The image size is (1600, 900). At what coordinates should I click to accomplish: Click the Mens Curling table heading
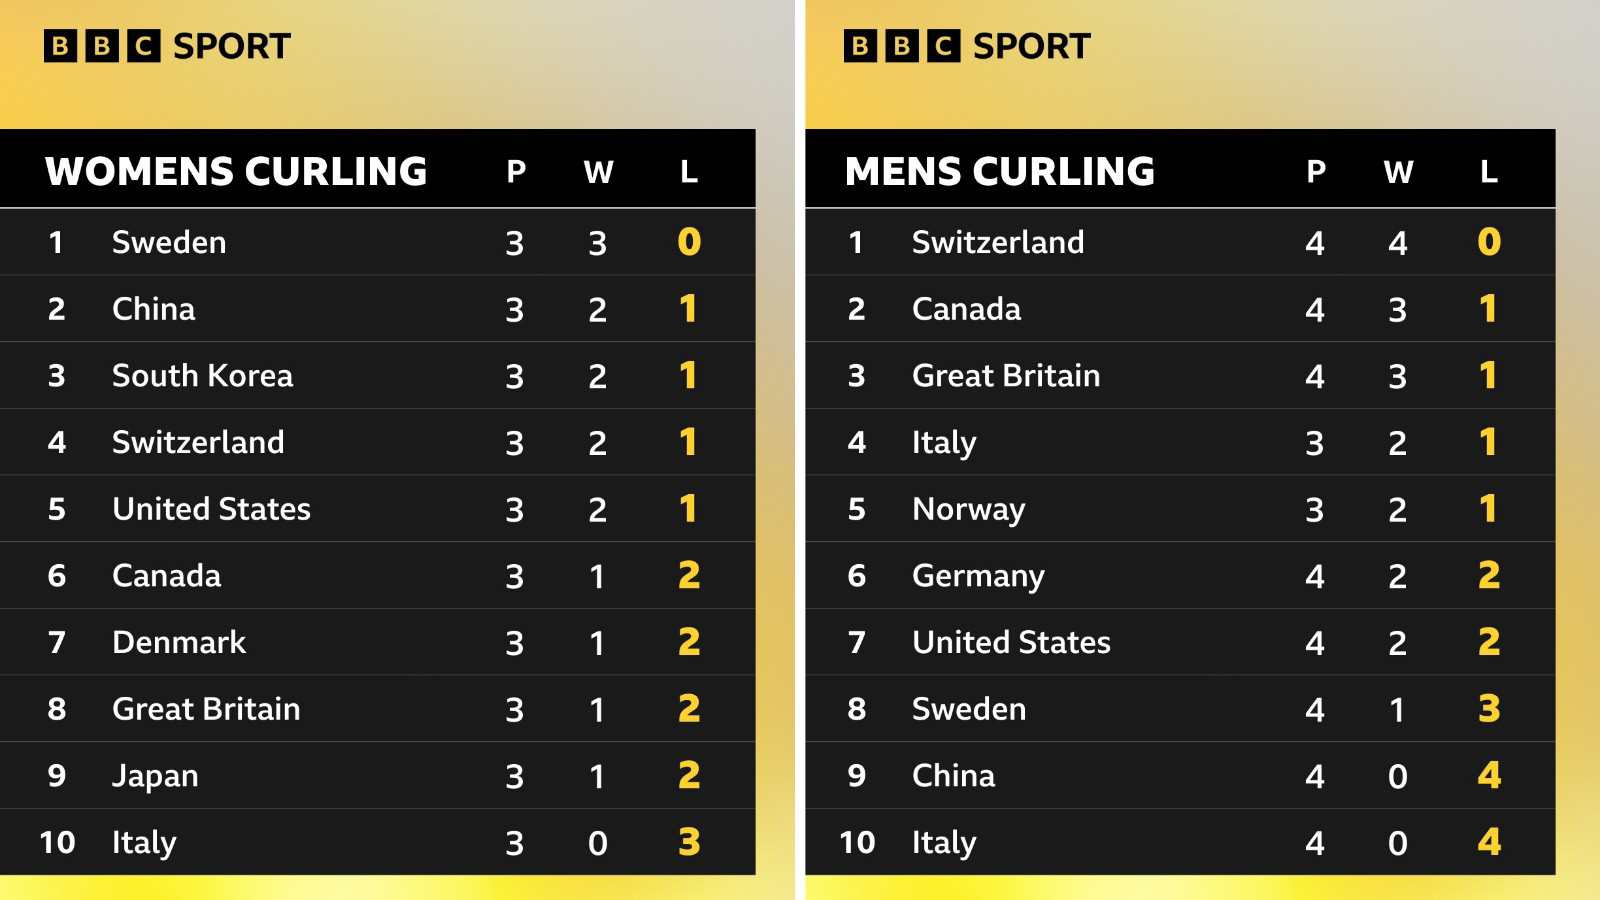click(x=1000, y=171)
